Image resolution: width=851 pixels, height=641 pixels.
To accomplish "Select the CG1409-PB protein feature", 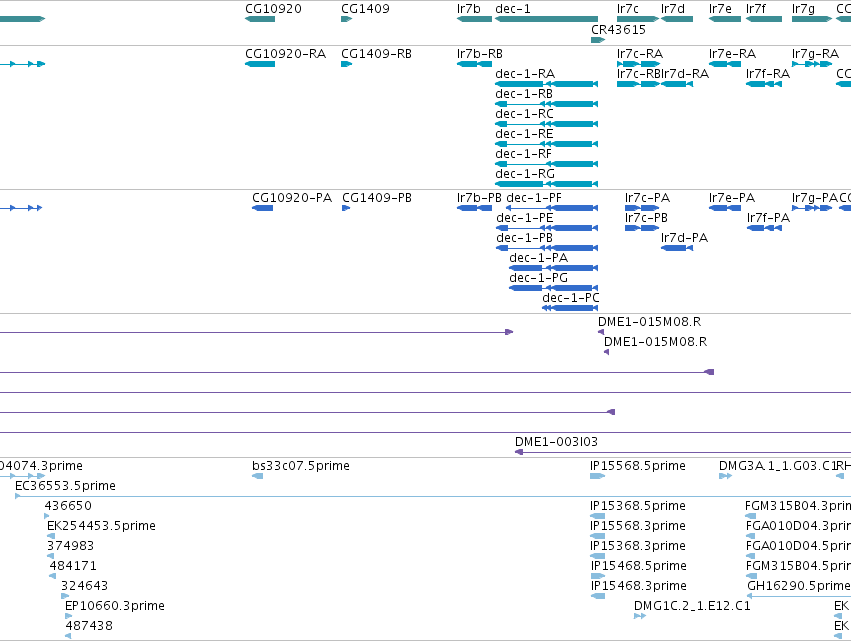I will pyautogui.click(x=346, y=208).
